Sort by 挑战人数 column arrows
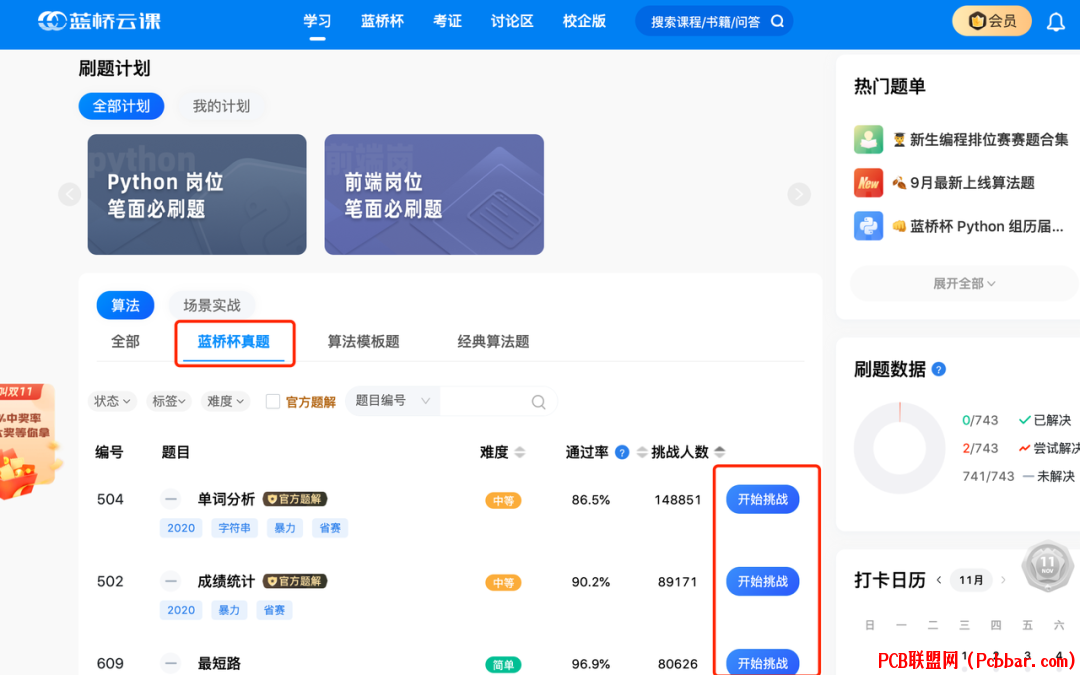Image resolution: width=1080 pixels, height=675 pixels. [x=720, y=452]
